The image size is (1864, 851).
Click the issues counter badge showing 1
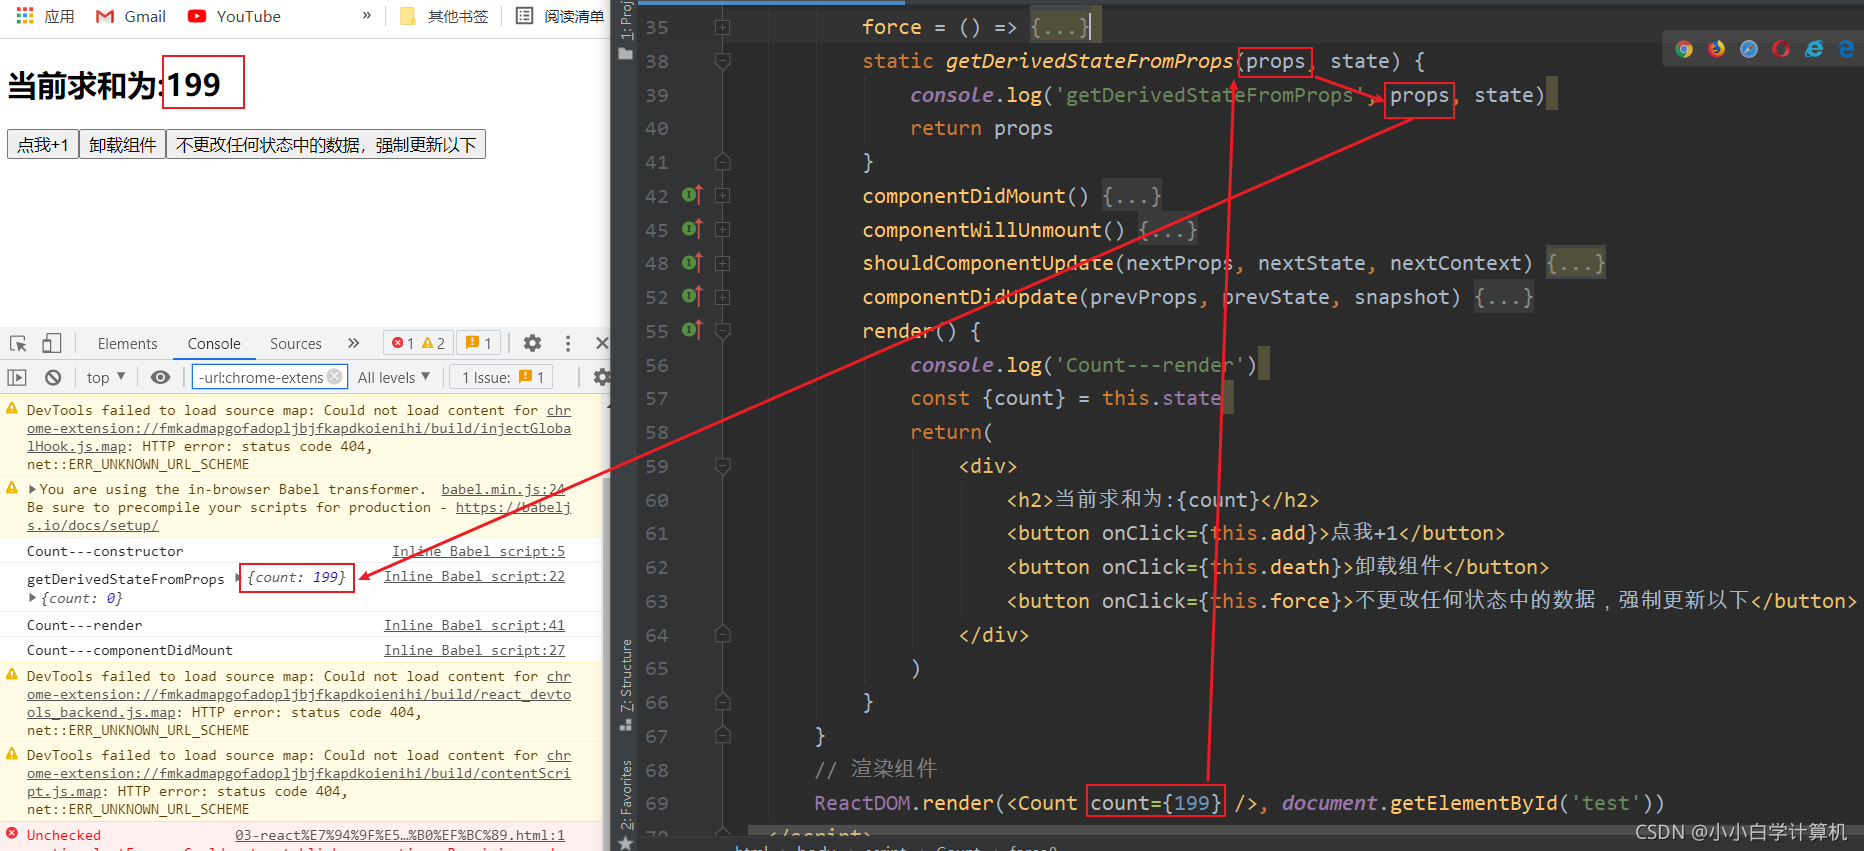click(x=478, y=343)
